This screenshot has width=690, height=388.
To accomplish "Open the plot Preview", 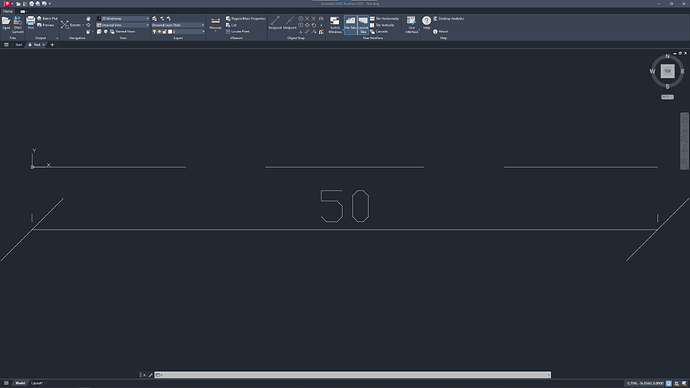I will click(x=46, y=25).
